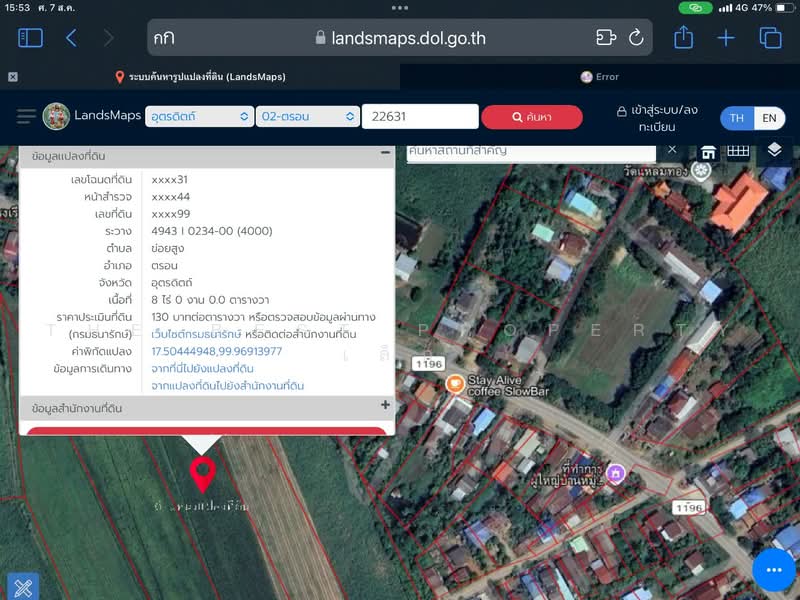Select the temple marker วัดแหลมทอง
This screenshot has height=600, width=800.
(x=701, y=170)
